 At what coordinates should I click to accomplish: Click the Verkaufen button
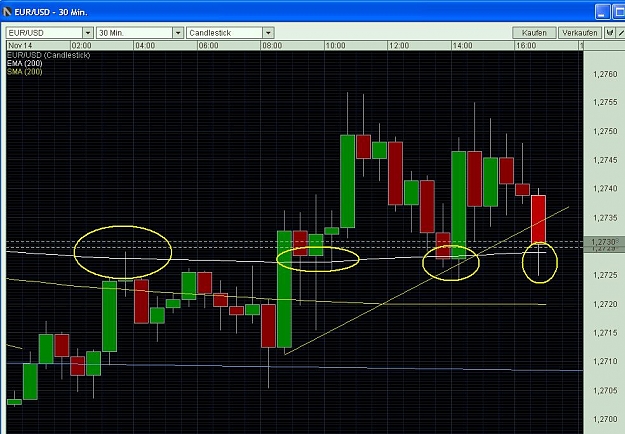pos(580,33)
